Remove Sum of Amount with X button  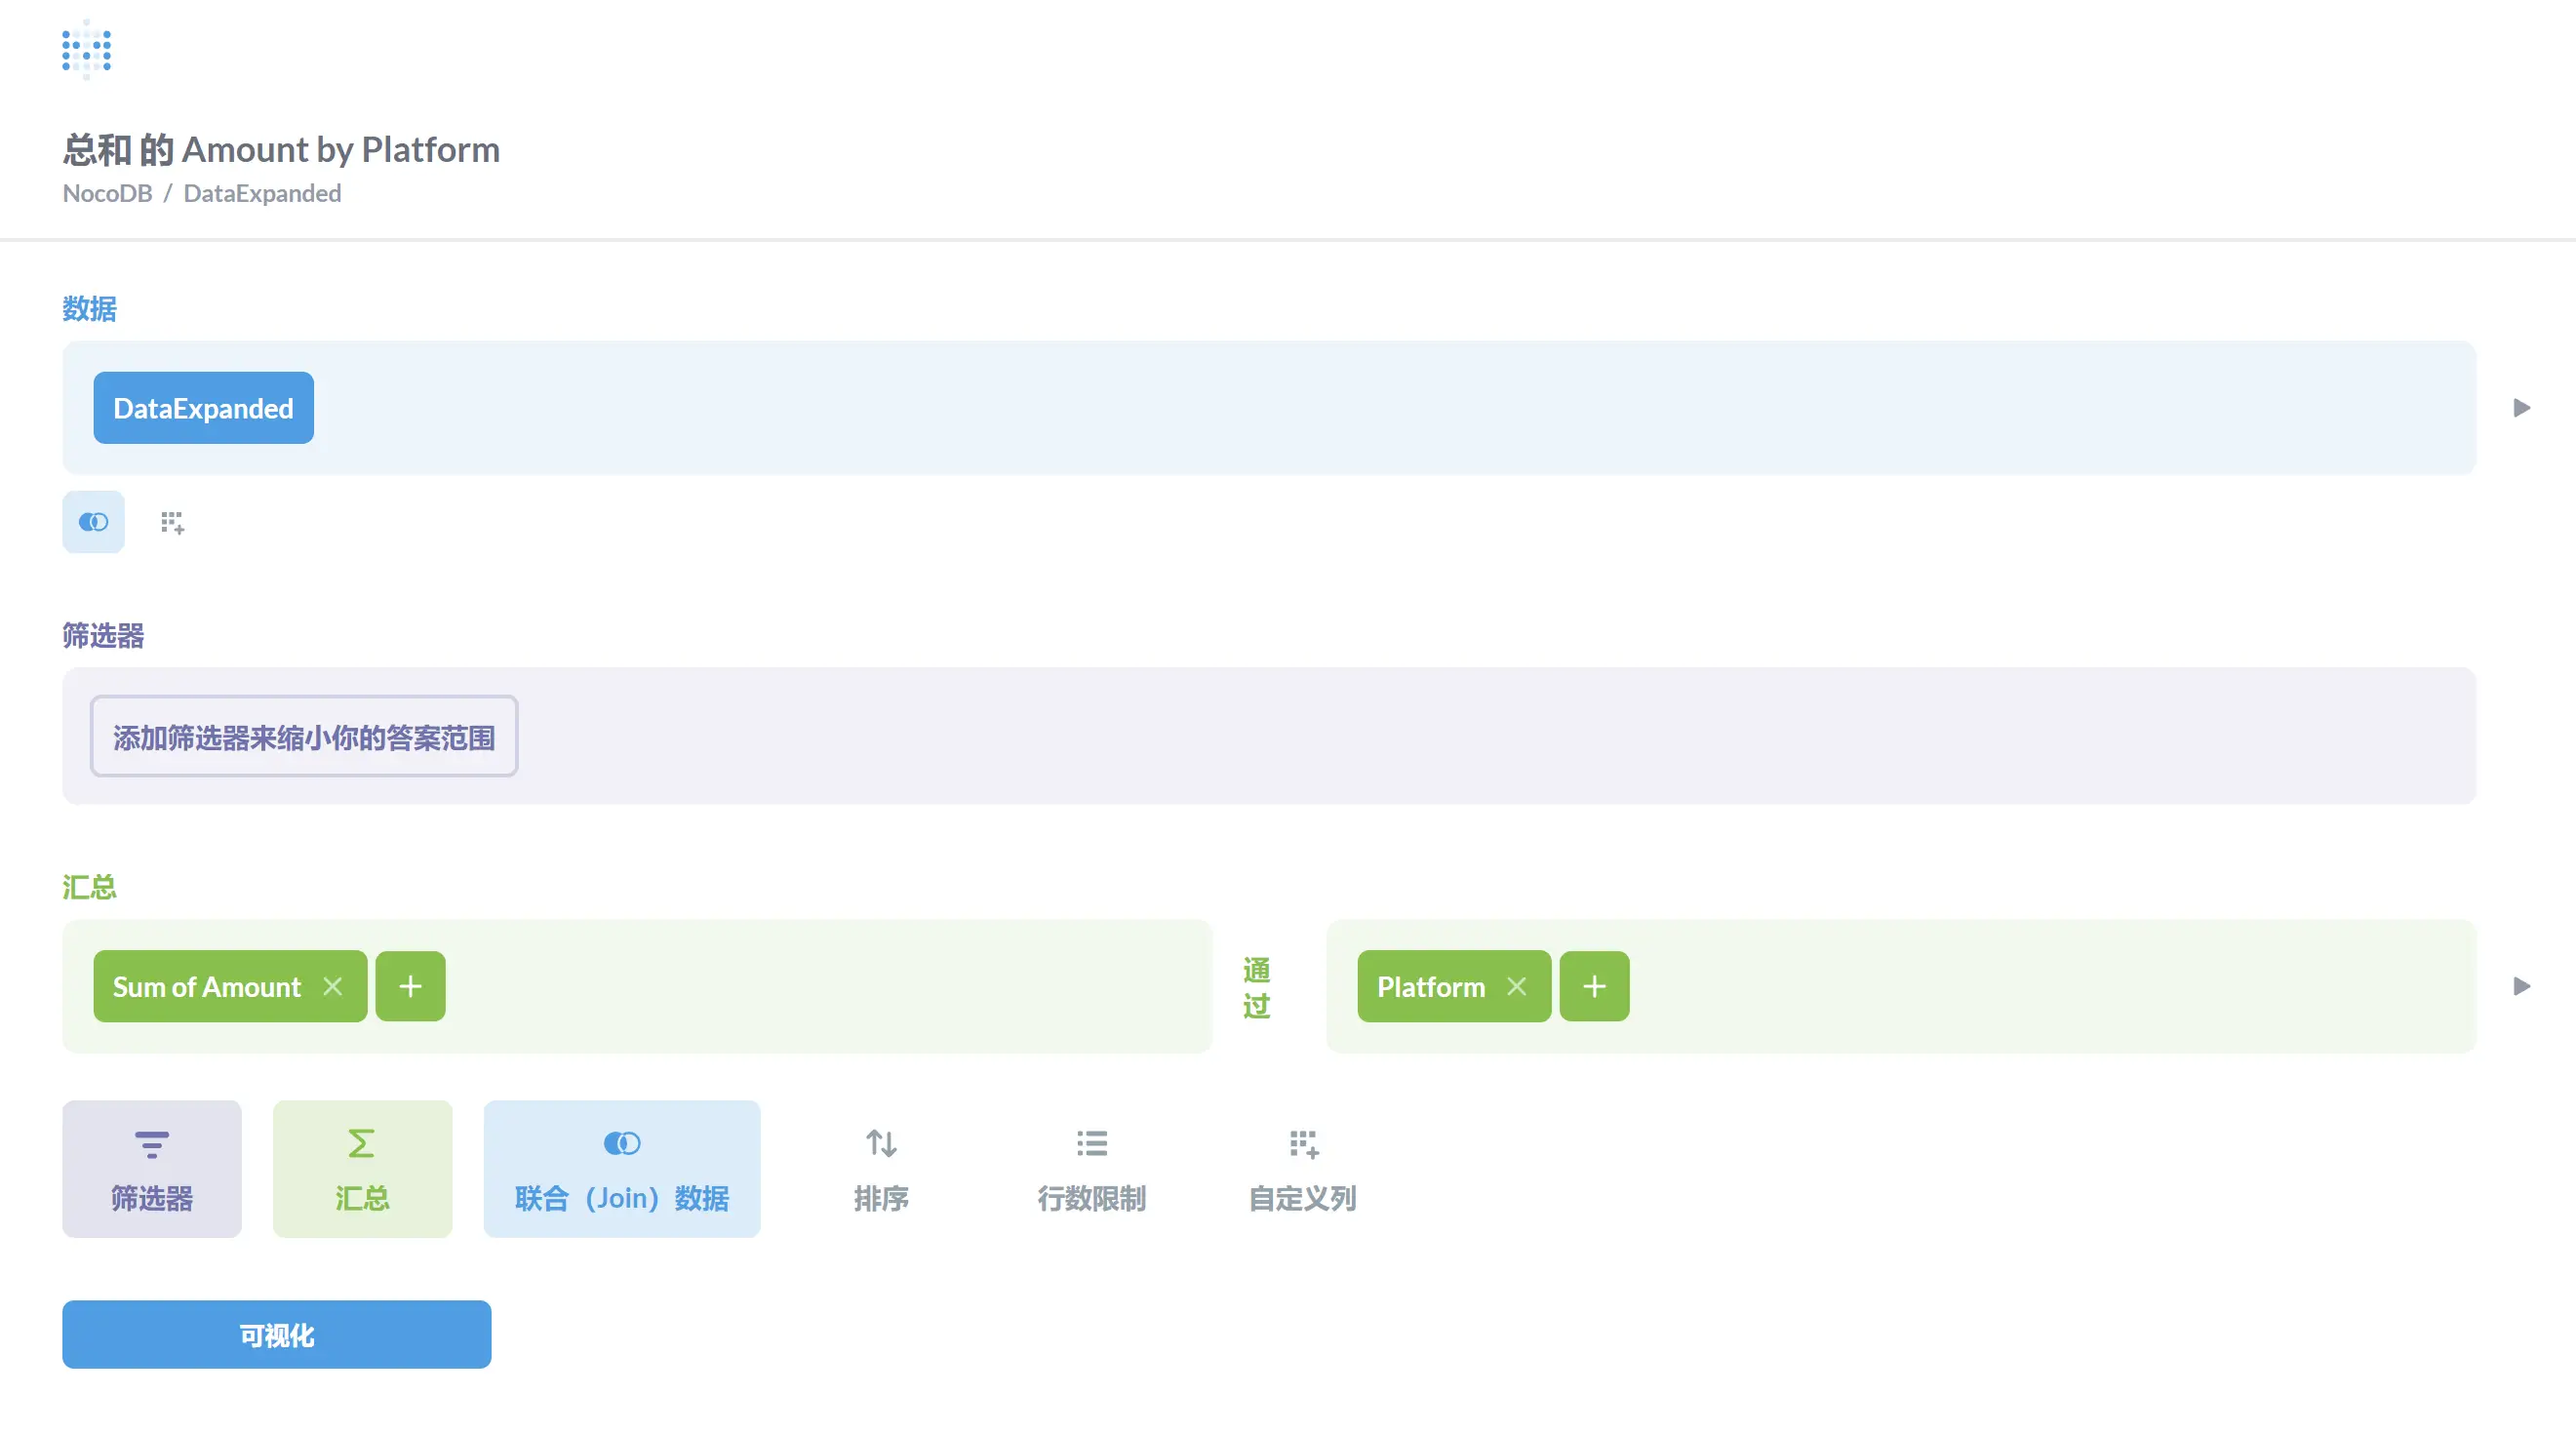coord(334,986)
